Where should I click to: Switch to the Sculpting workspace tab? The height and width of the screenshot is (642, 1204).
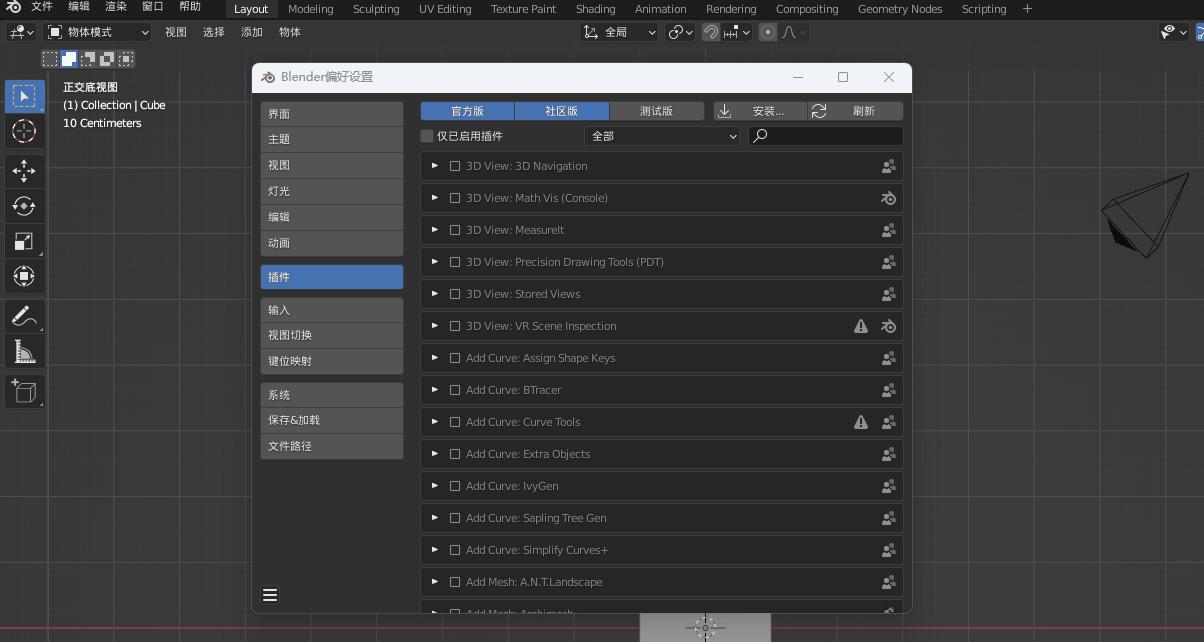pyautogui.click(x=376, y=9)
